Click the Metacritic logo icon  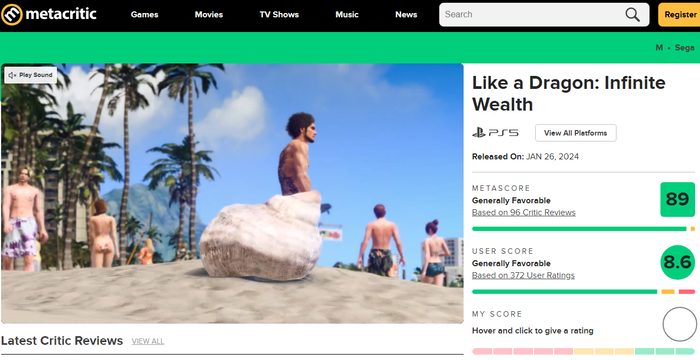pos(12,15)
